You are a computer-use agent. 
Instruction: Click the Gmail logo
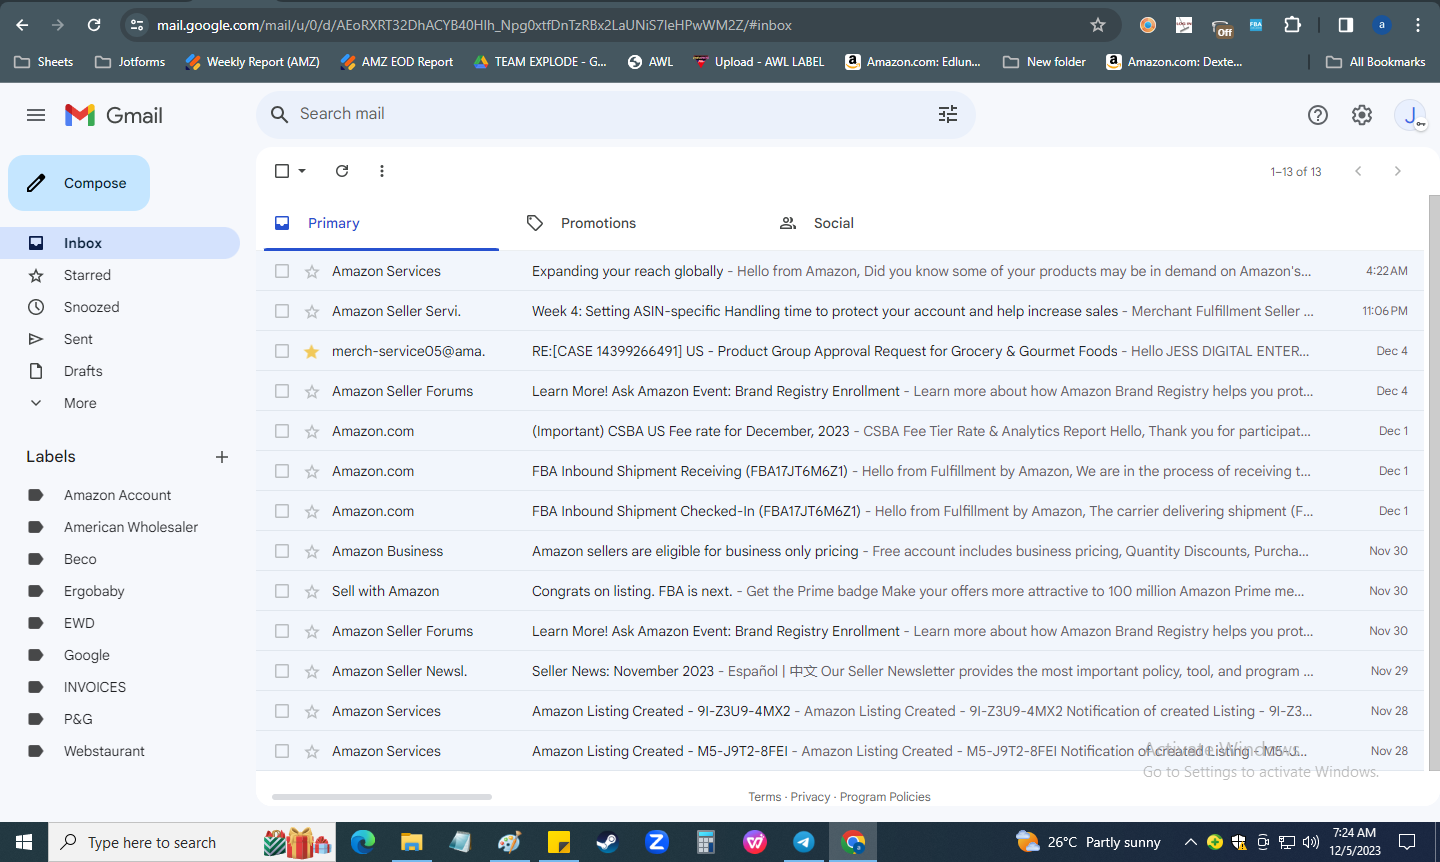point(114,115)
